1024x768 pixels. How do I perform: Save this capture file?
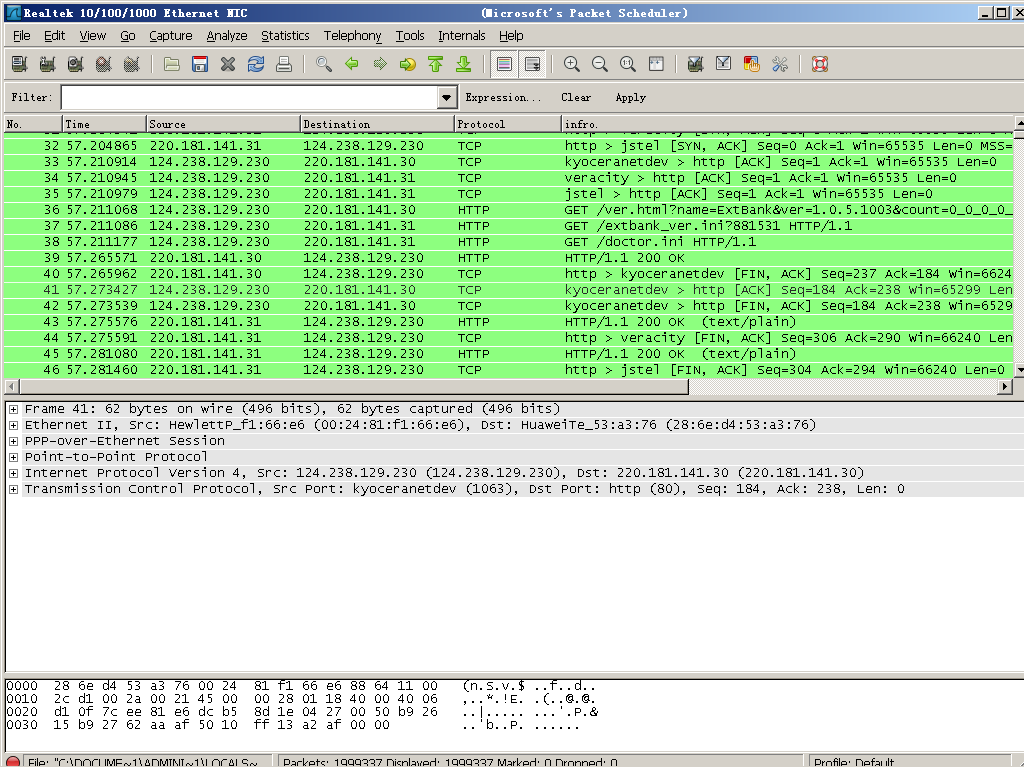[x=200, y=64]
